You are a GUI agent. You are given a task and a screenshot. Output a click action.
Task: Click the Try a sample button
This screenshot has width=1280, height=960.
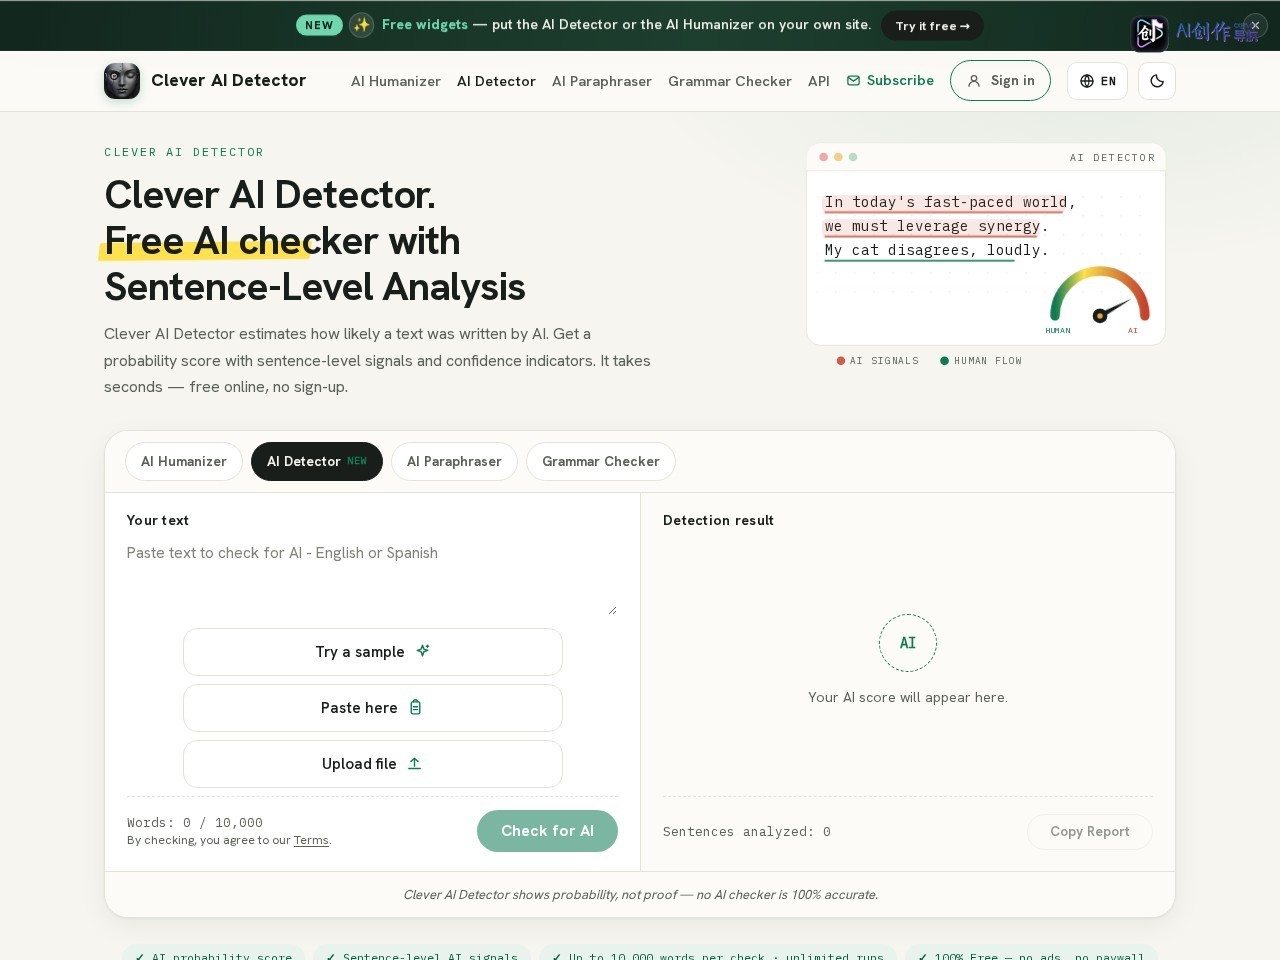[x=373, y=652]
